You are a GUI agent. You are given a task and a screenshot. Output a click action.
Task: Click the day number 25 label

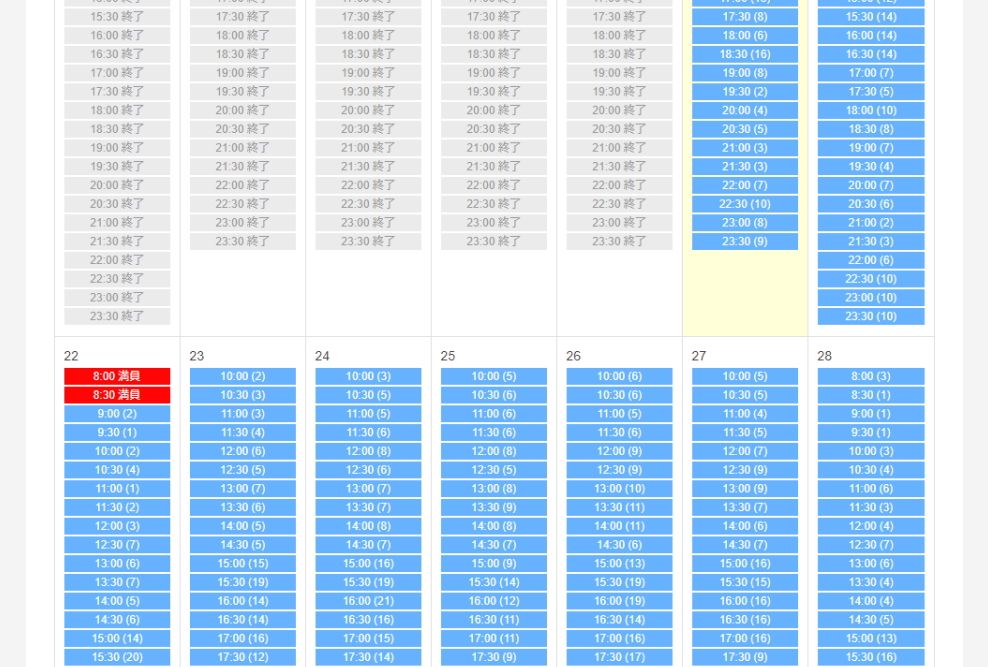(448, 356)
